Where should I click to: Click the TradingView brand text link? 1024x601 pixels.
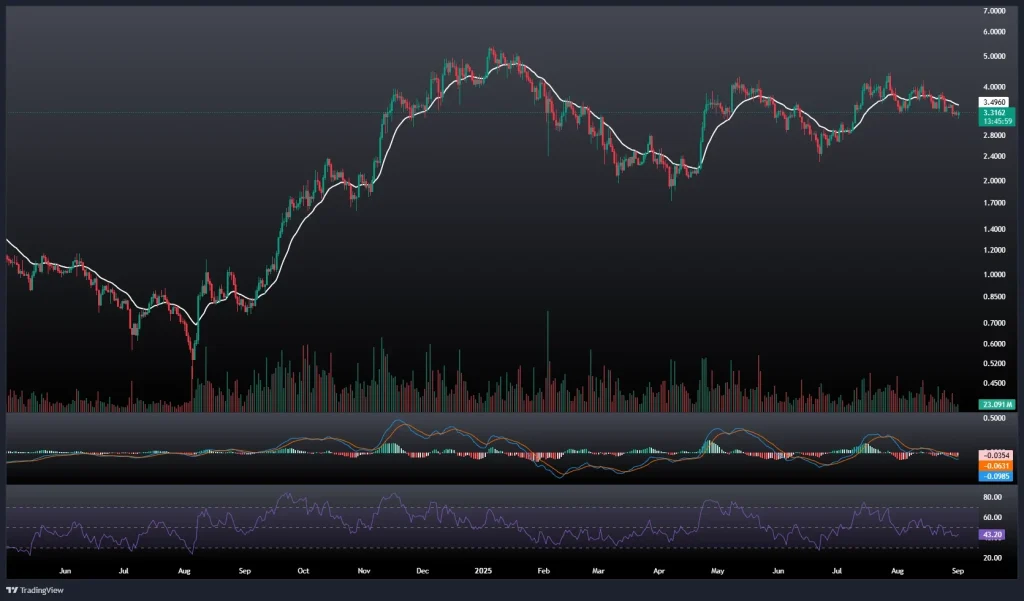pos(42,589)
